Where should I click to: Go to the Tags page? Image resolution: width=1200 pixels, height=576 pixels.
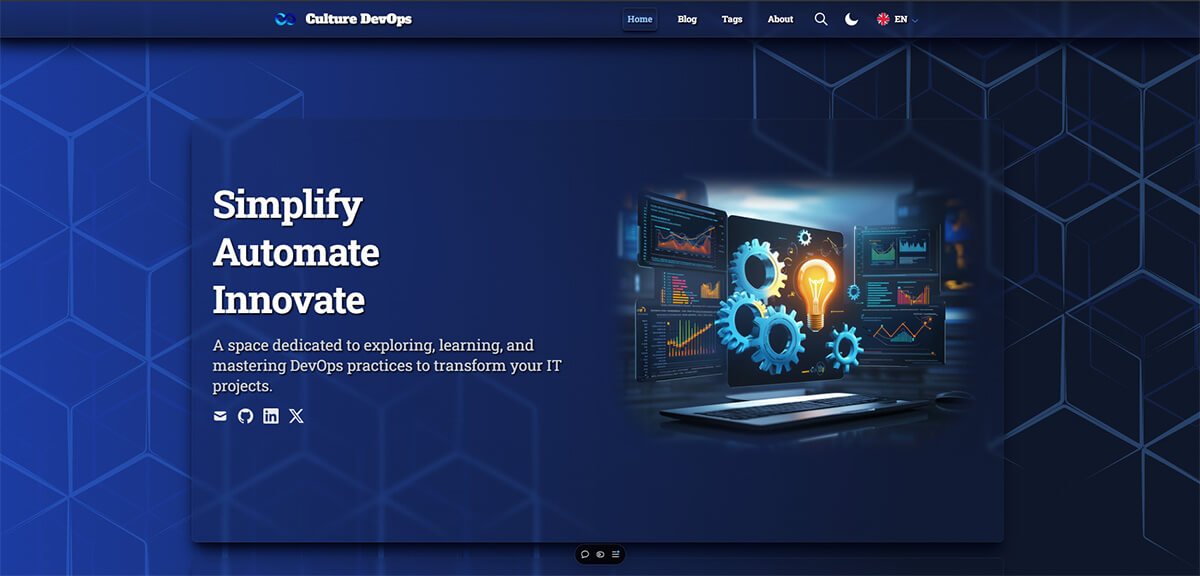click(732, 19)
